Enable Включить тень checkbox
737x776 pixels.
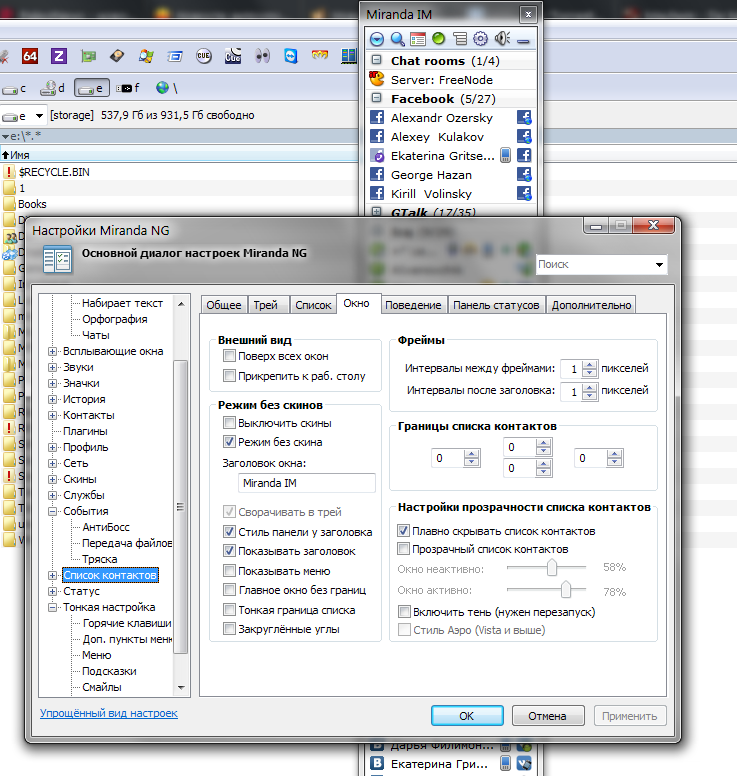404,612
